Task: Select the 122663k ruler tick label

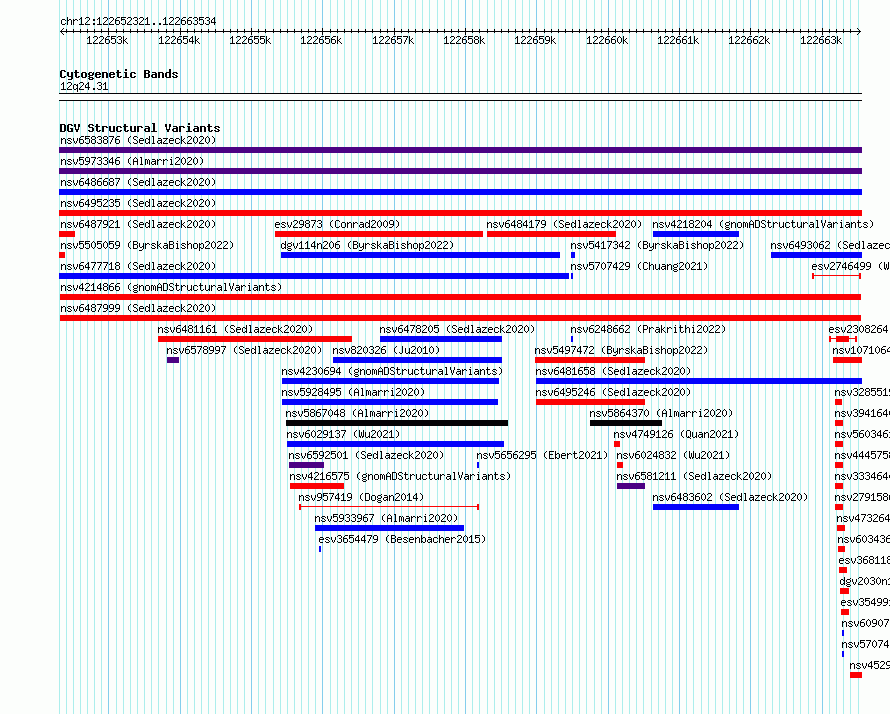Action: point(821,40)
